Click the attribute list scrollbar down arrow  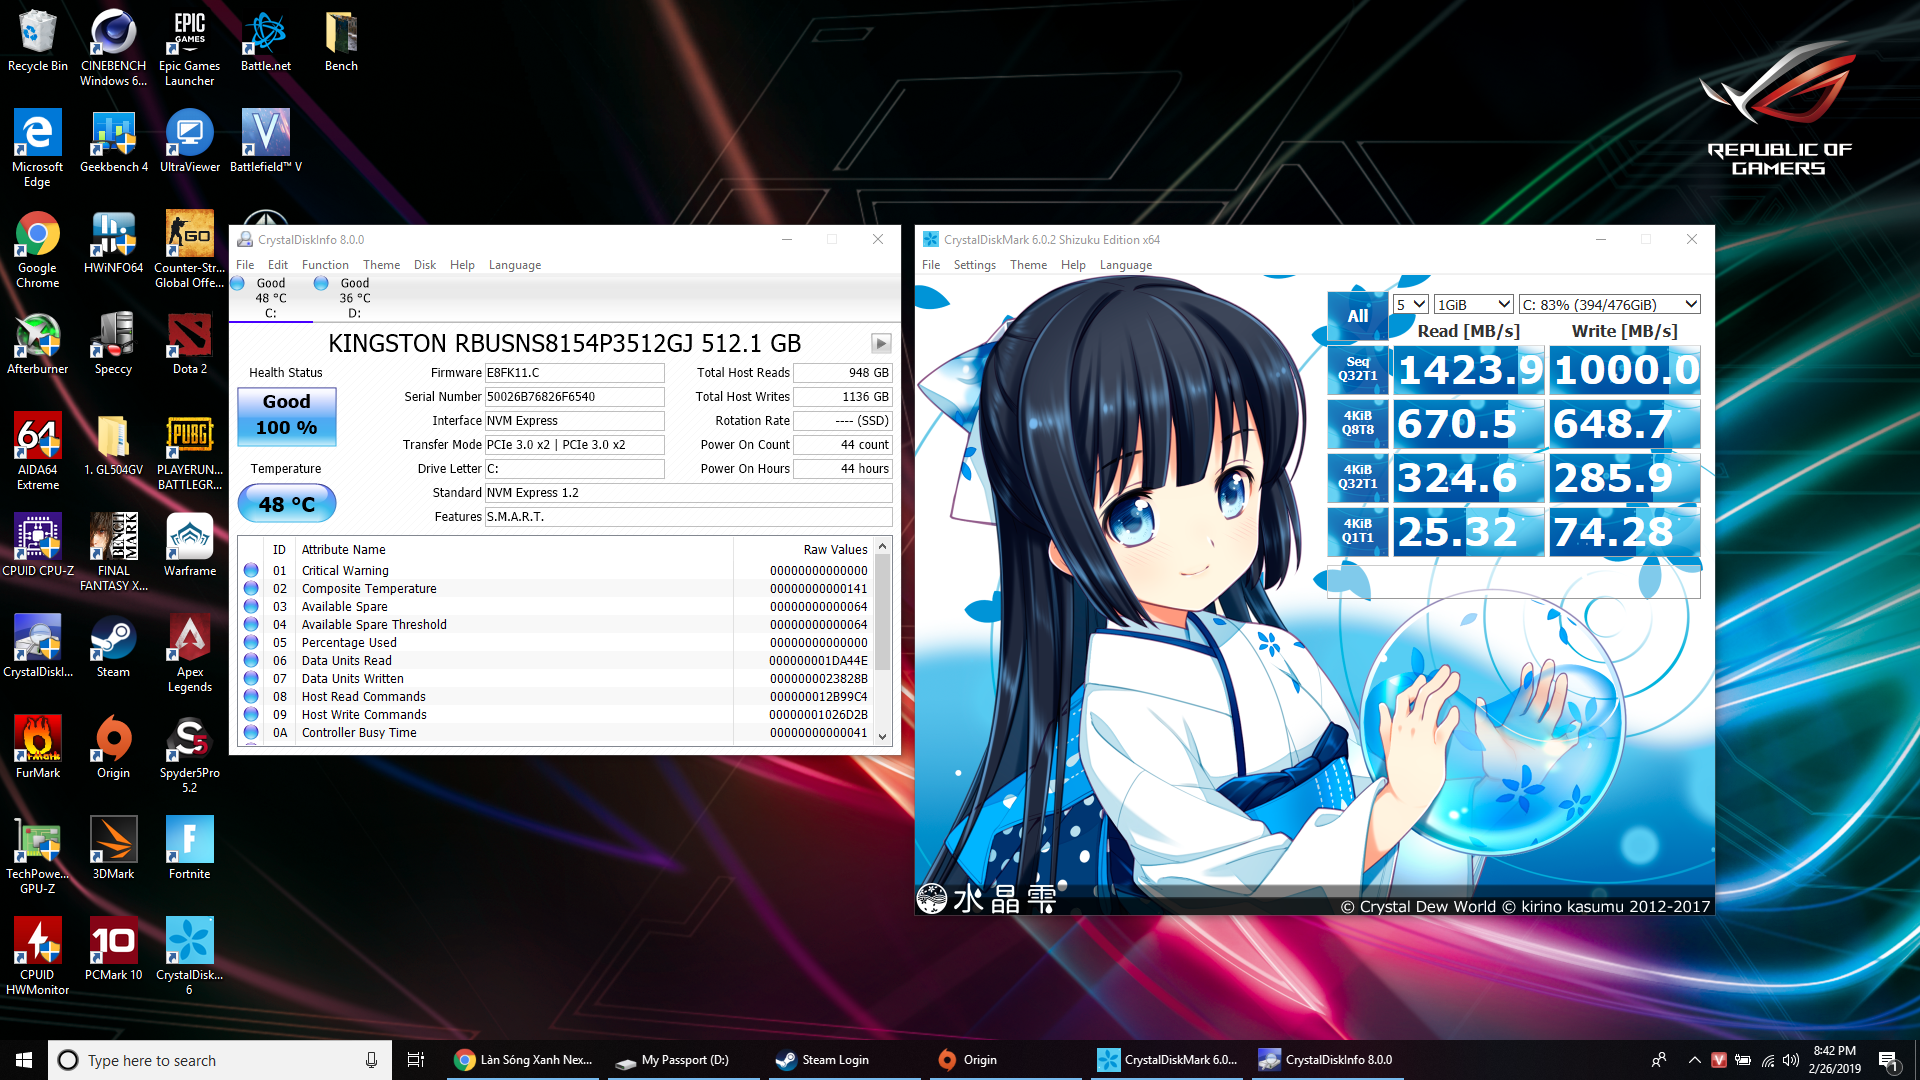click(882, 736)
